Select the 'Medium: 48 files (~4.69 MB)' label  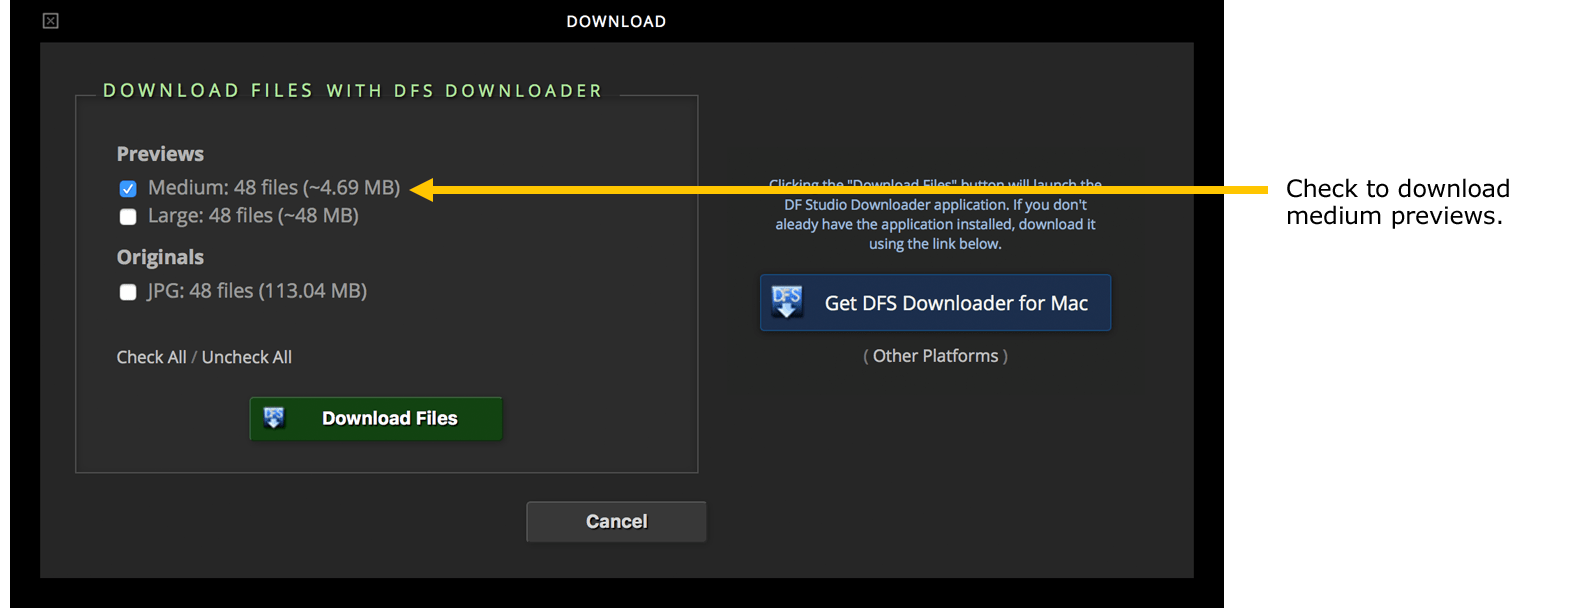(x=274, y=188)
